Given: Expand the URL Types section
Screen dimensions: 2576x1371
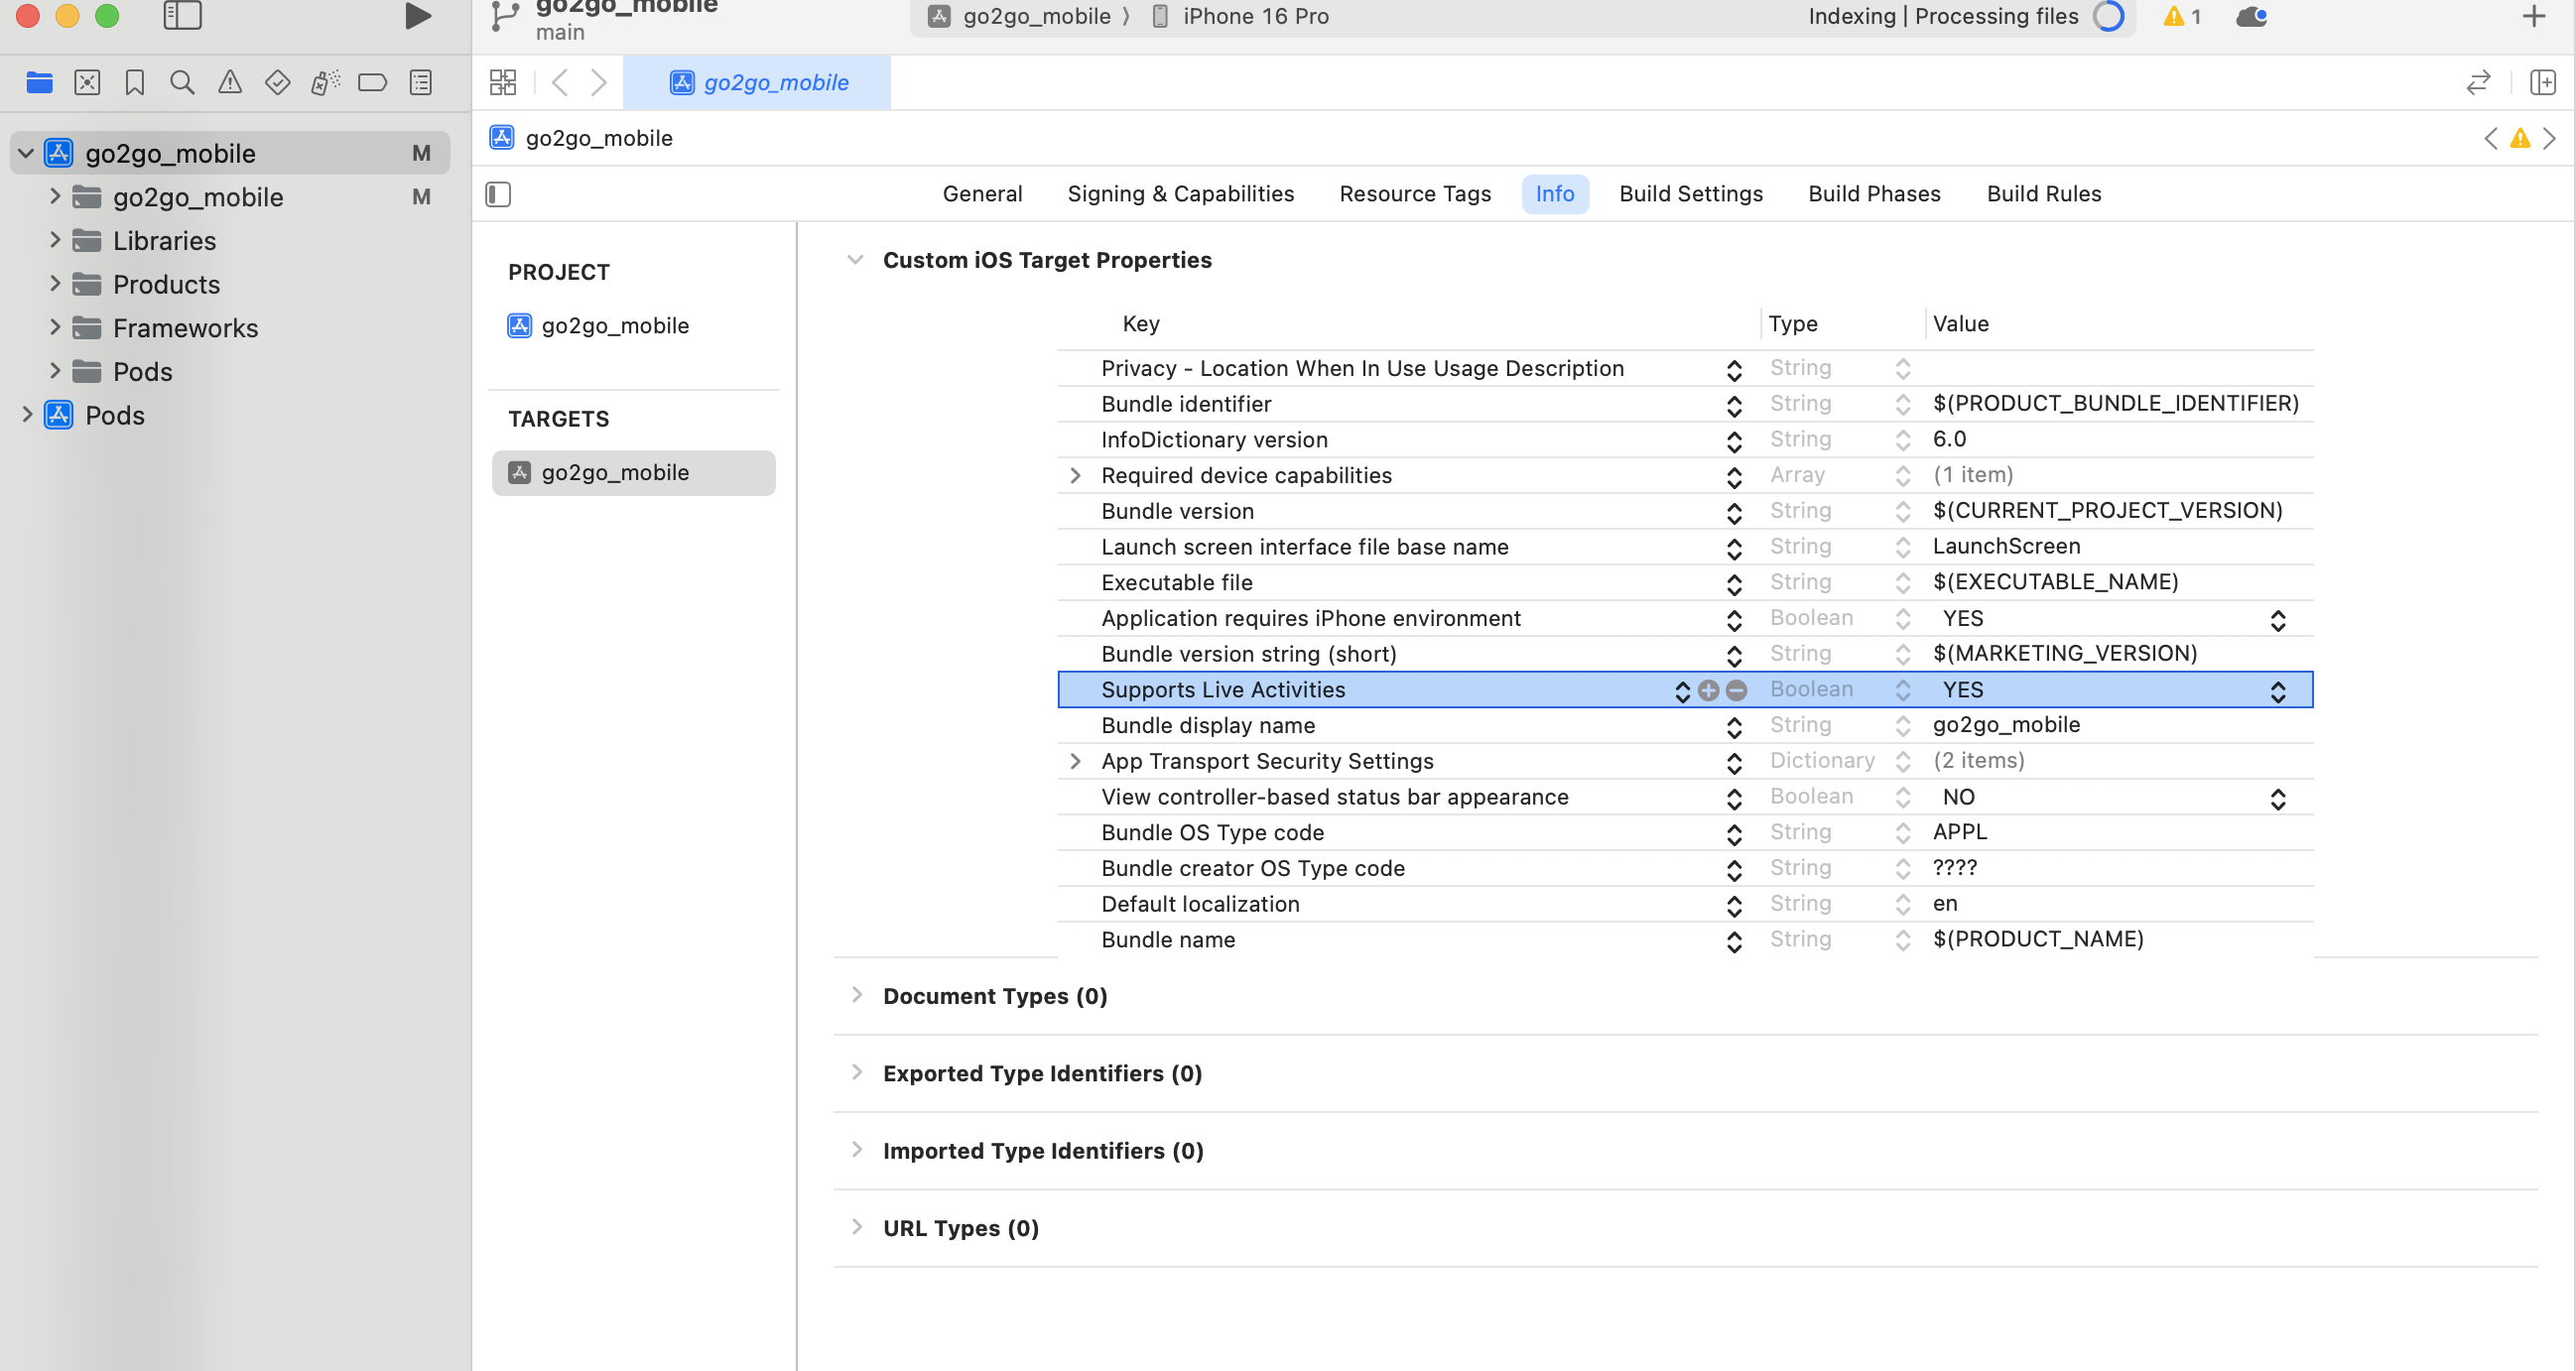Looking at the screenshot, I should click(856, 1227).
